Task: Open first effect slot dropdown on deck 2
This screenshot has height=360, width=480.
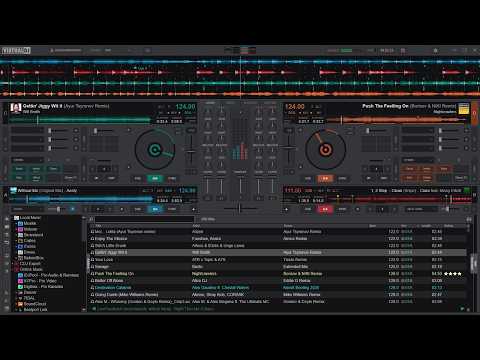Action: coord(418,130)
